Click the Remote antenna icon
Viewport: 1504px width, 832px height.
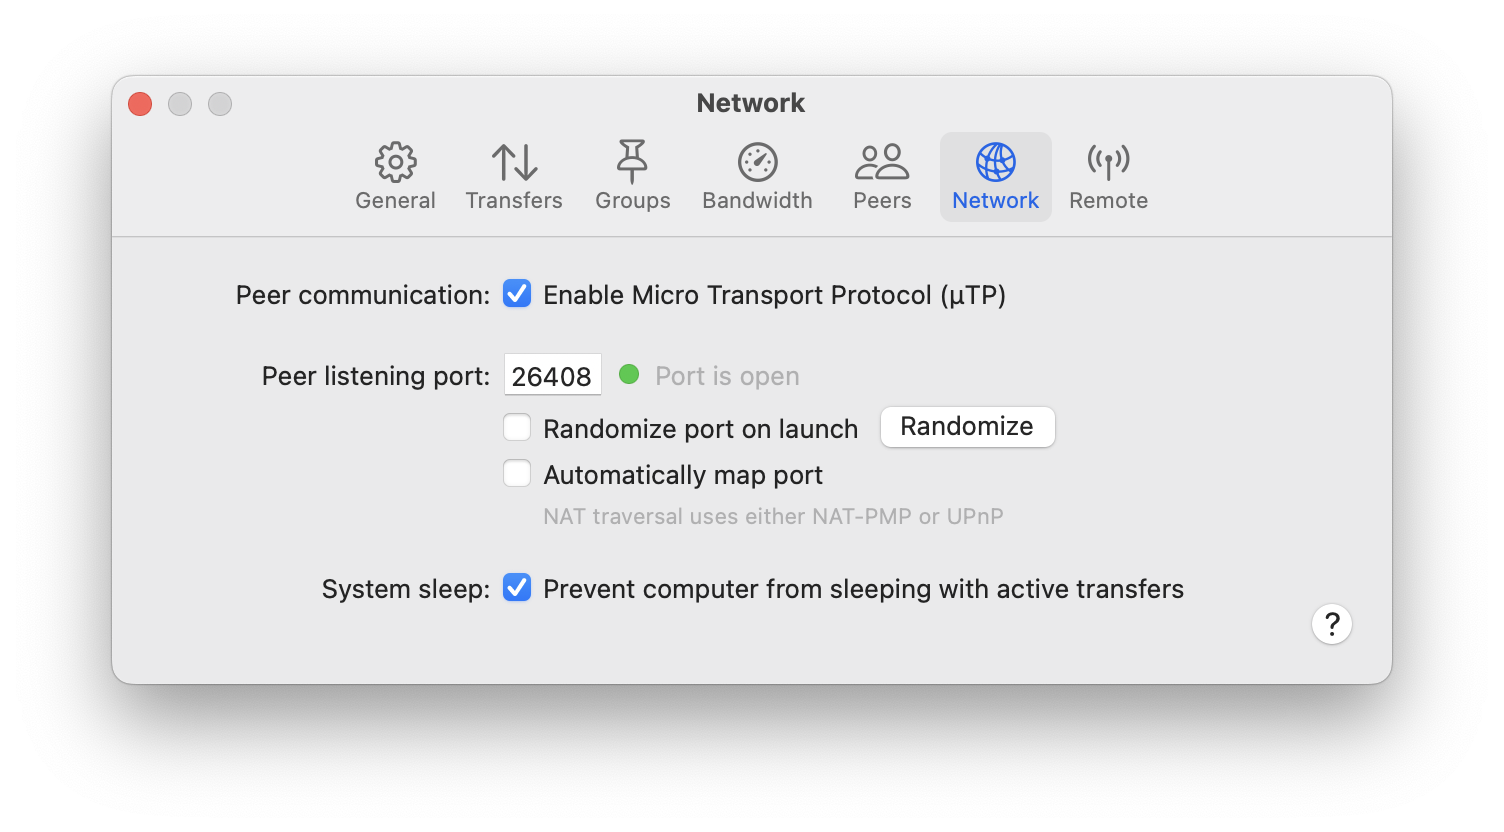tap(1108, 162)
